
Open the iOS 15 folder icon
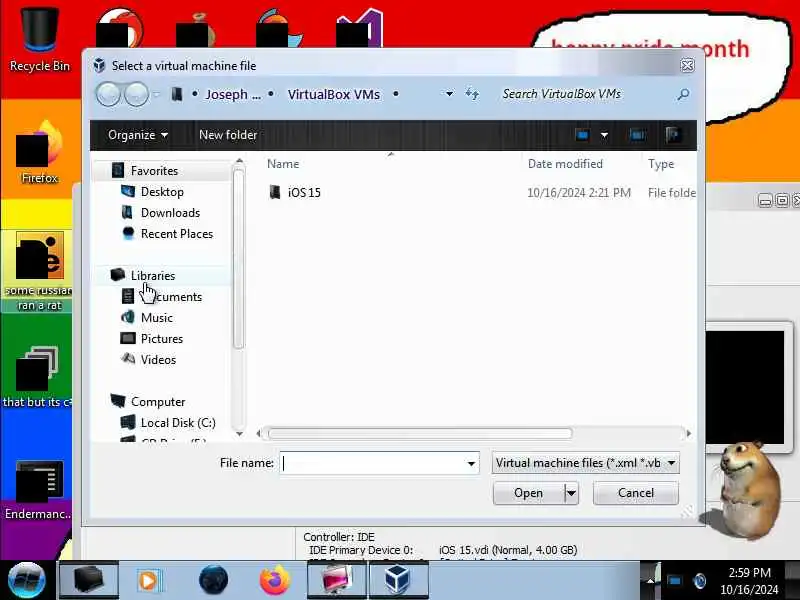(274, 192)
